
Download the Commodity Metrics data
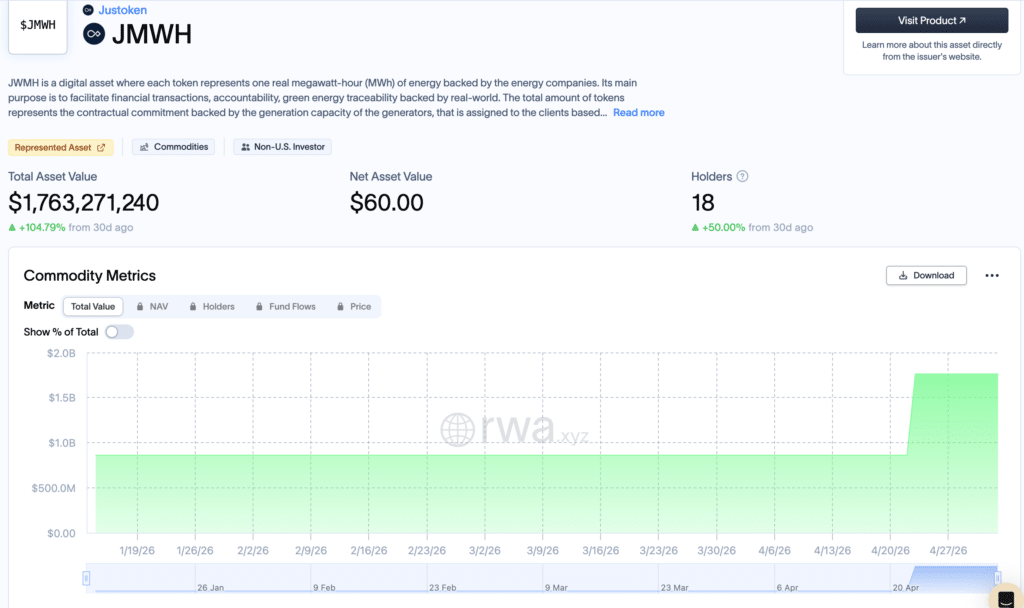[x=926, y=276]
